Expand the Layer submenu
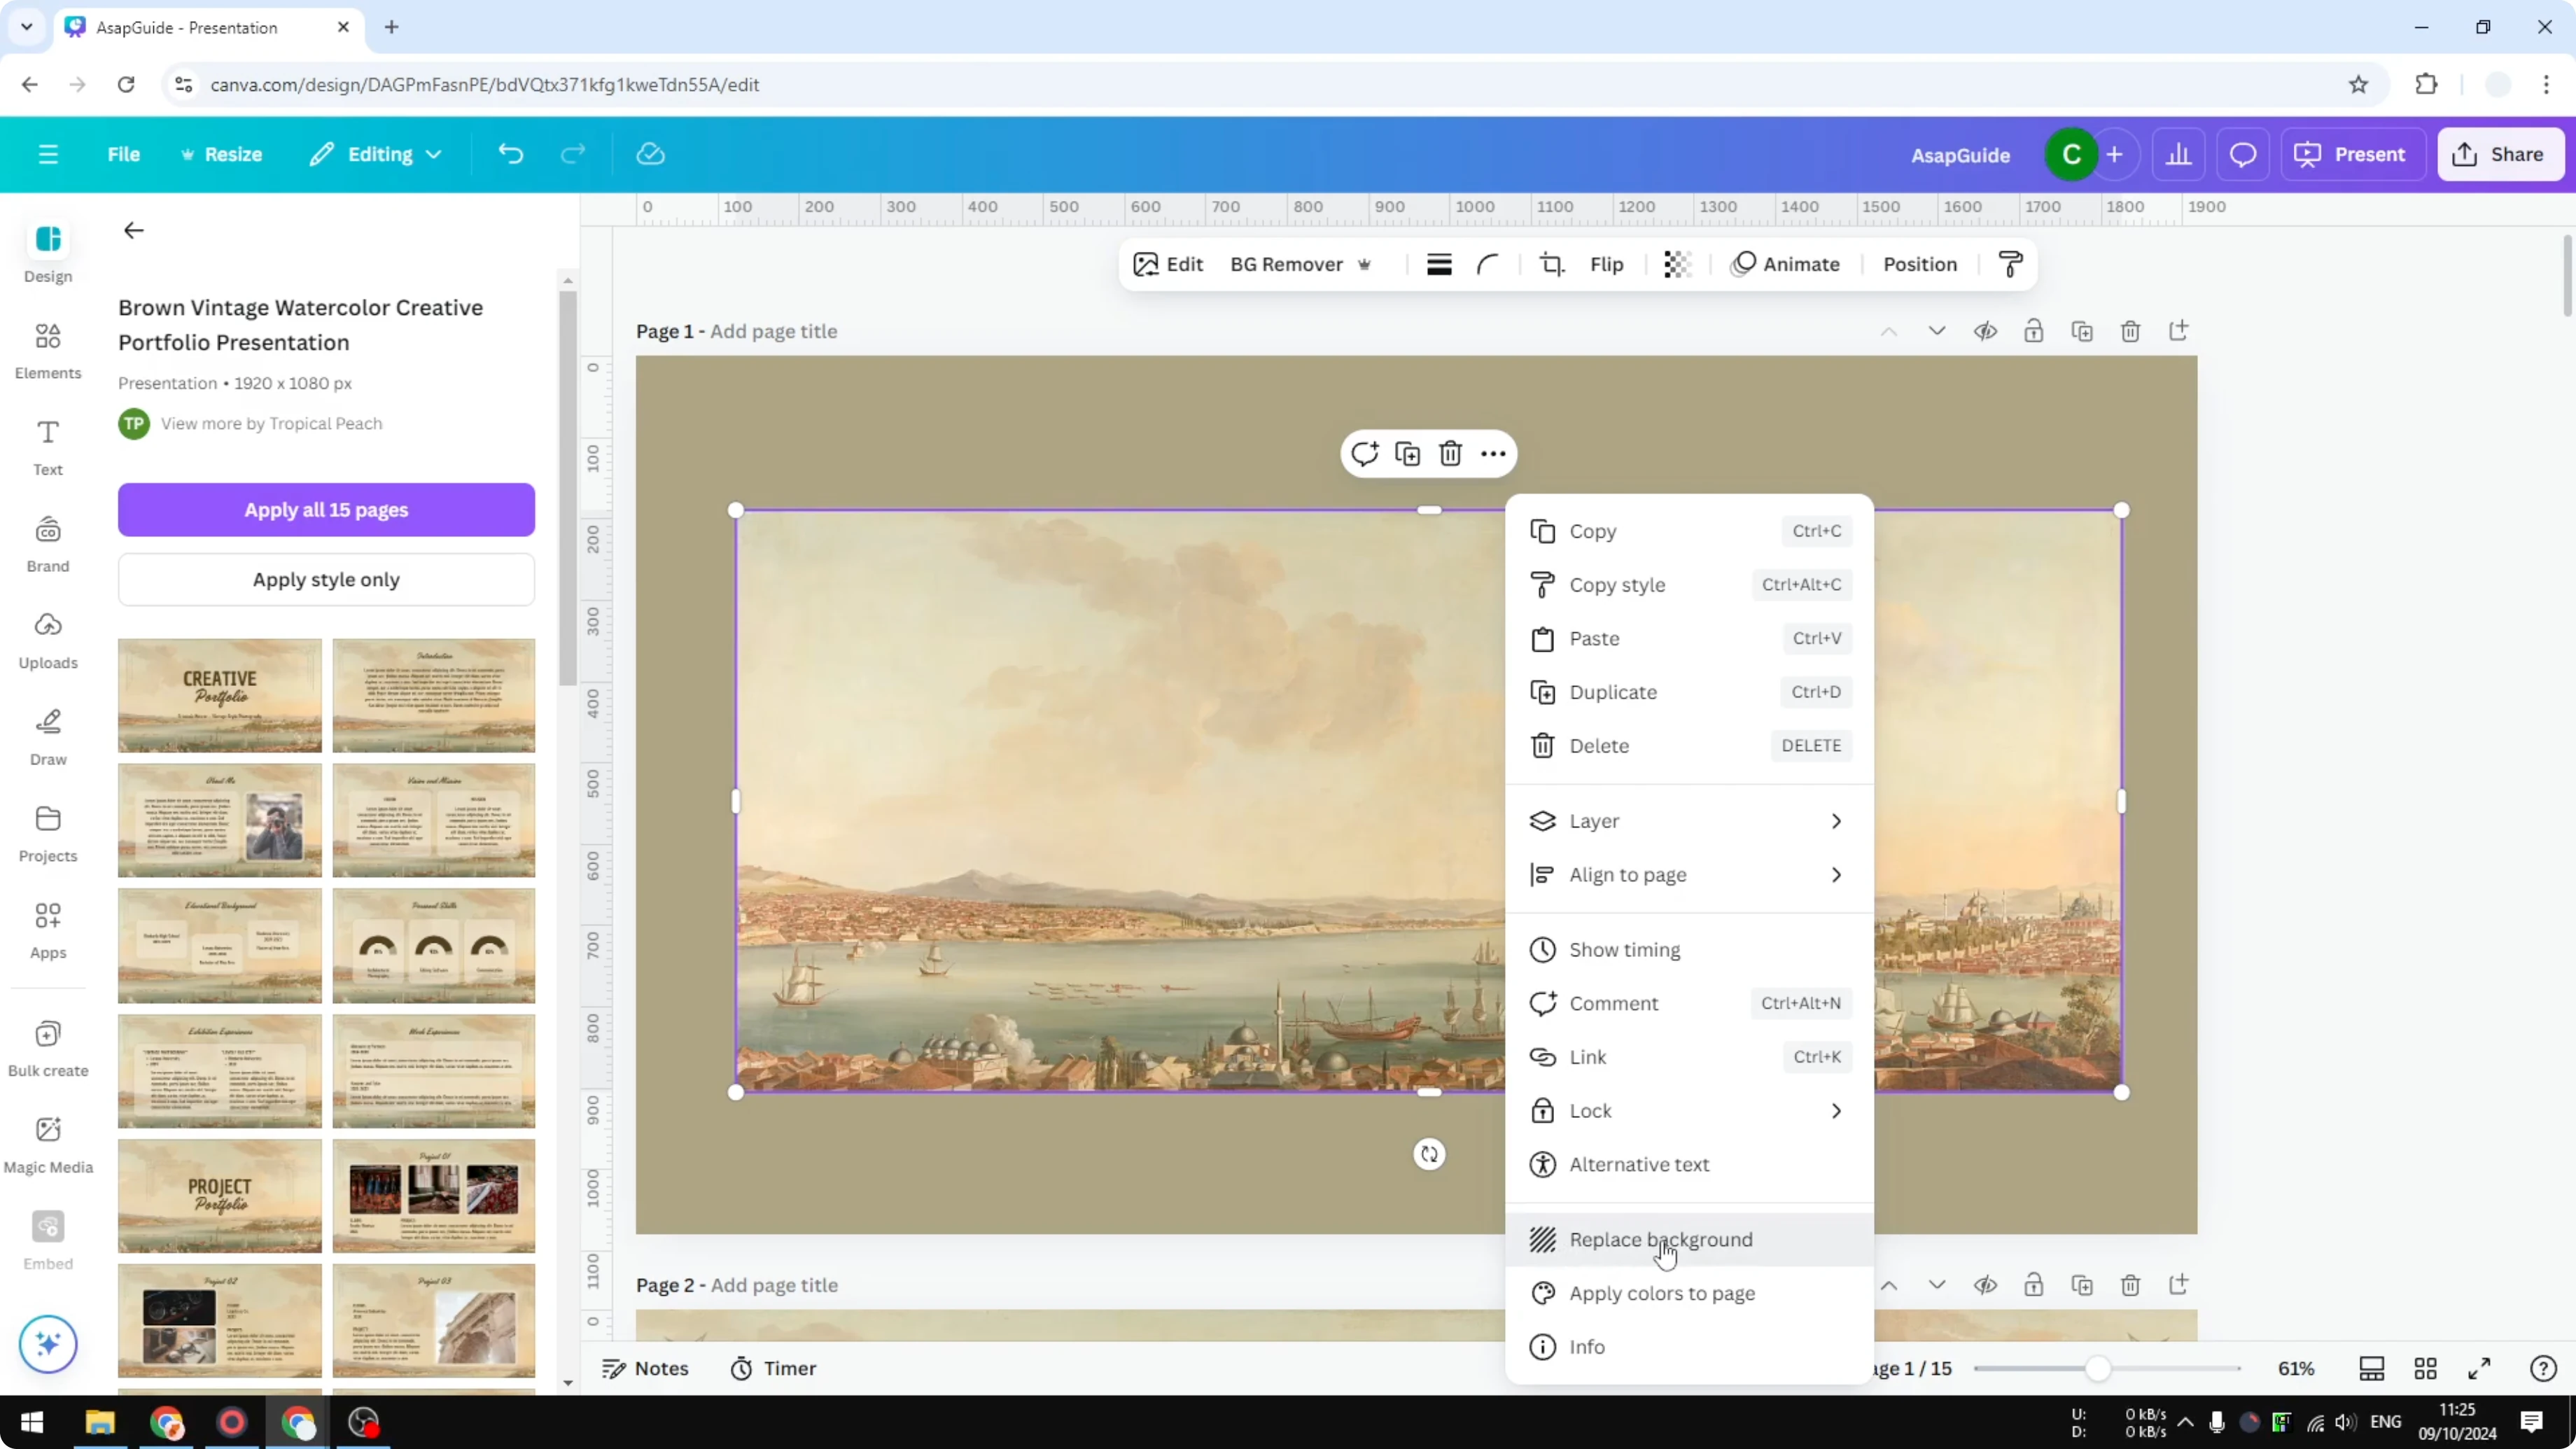Image resolution: width=2576 pixels, height=1449 pixels. coord(1689,821)
